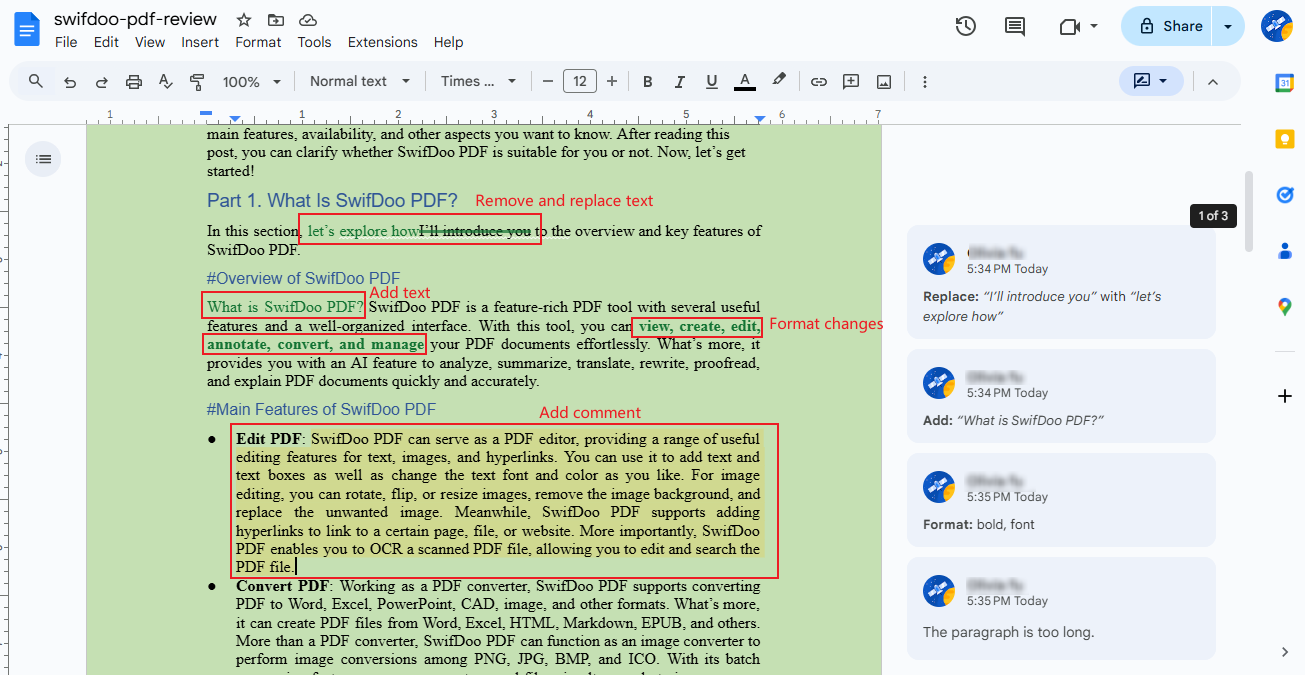
Task: Toggle underline formatting
Action: click(712, 82)
